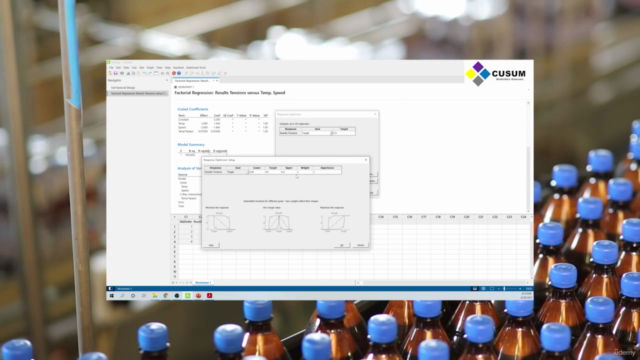Click the output pane vertical scrollbar
The height and width of the screenshot is (360, 640).
point(528,156)
